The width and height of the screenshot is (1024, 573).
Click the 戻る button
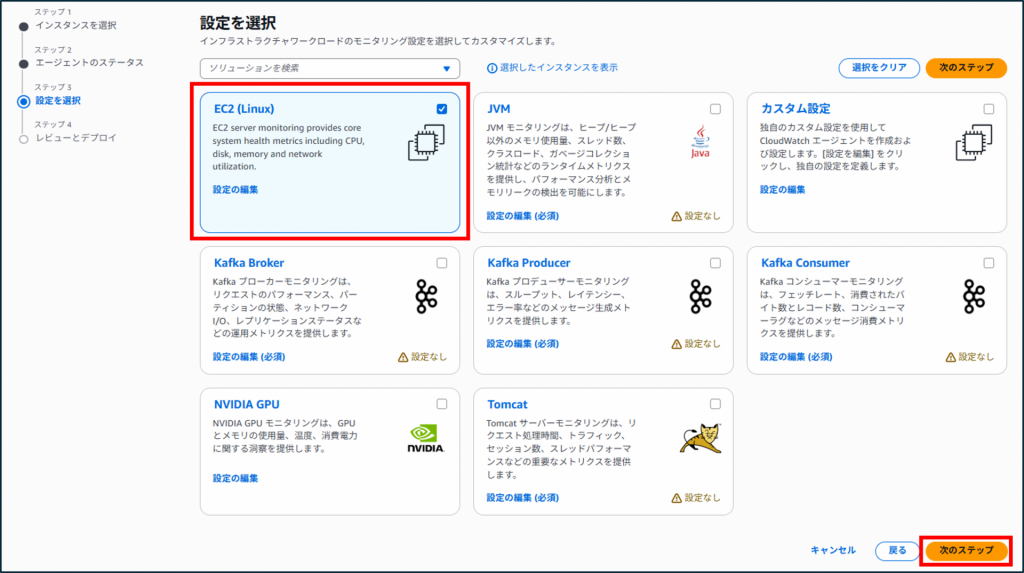tap(897, 550)
